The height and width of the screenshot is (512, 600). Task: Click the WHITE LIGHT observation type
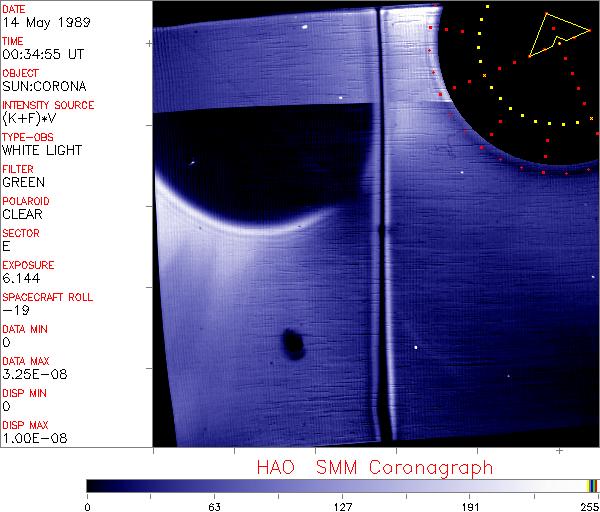(42, 151)
